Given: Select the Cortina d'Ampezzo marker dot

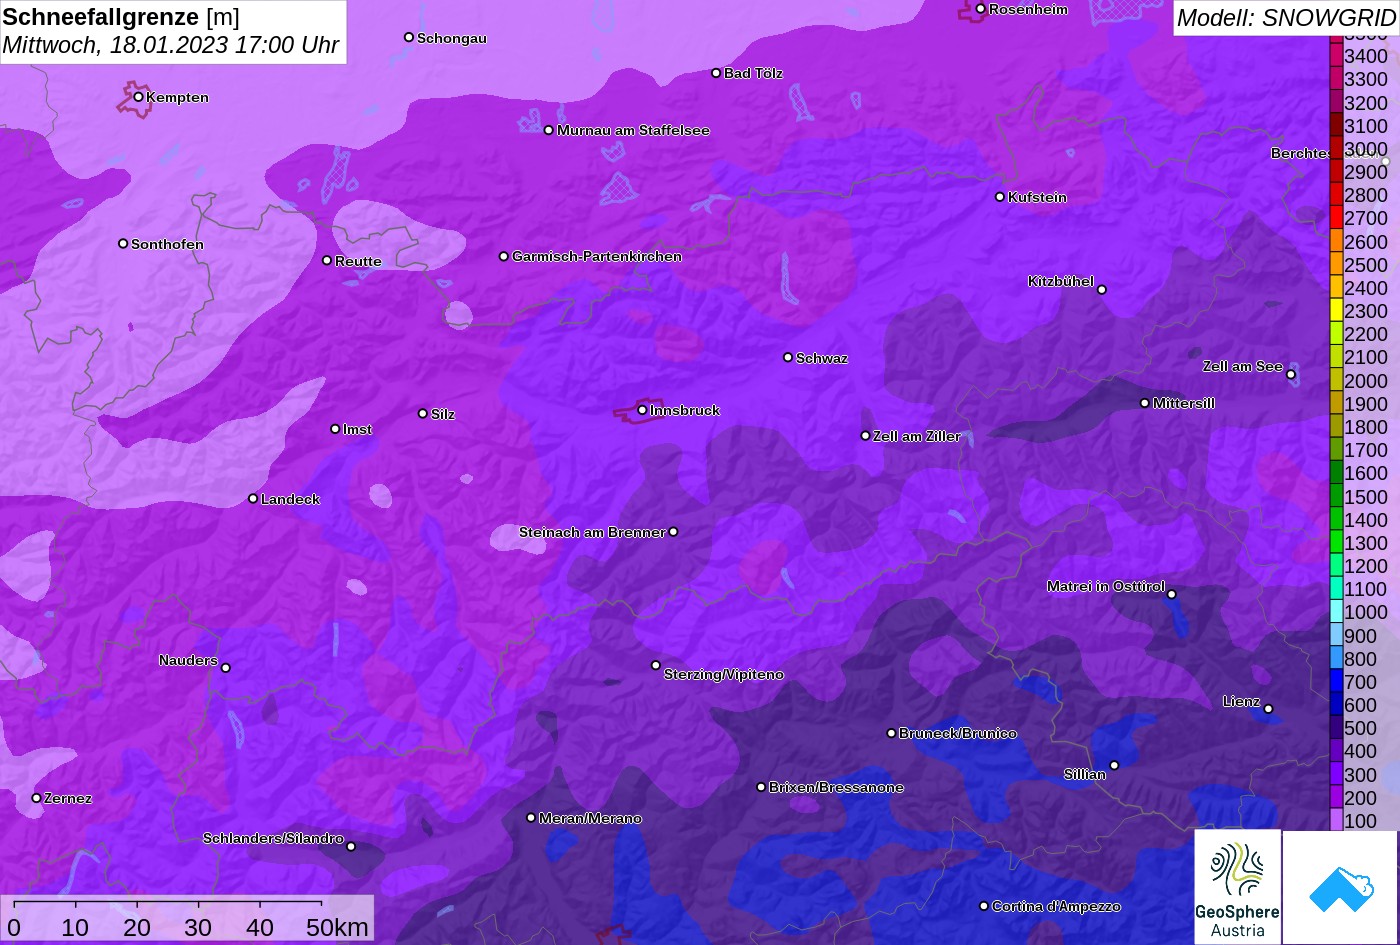Looking at the screenshot, I should (983, 906).
